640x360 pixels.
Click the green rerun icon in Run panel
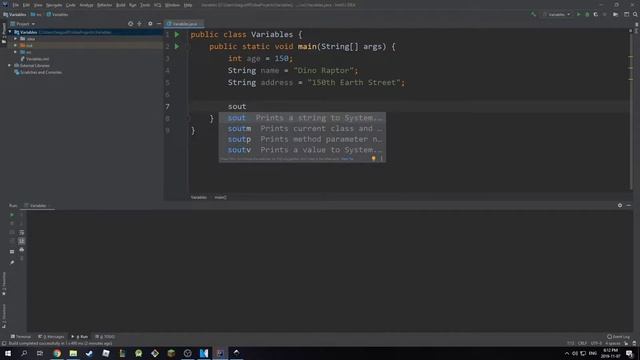pyautogui.click(x=12, y=215)
